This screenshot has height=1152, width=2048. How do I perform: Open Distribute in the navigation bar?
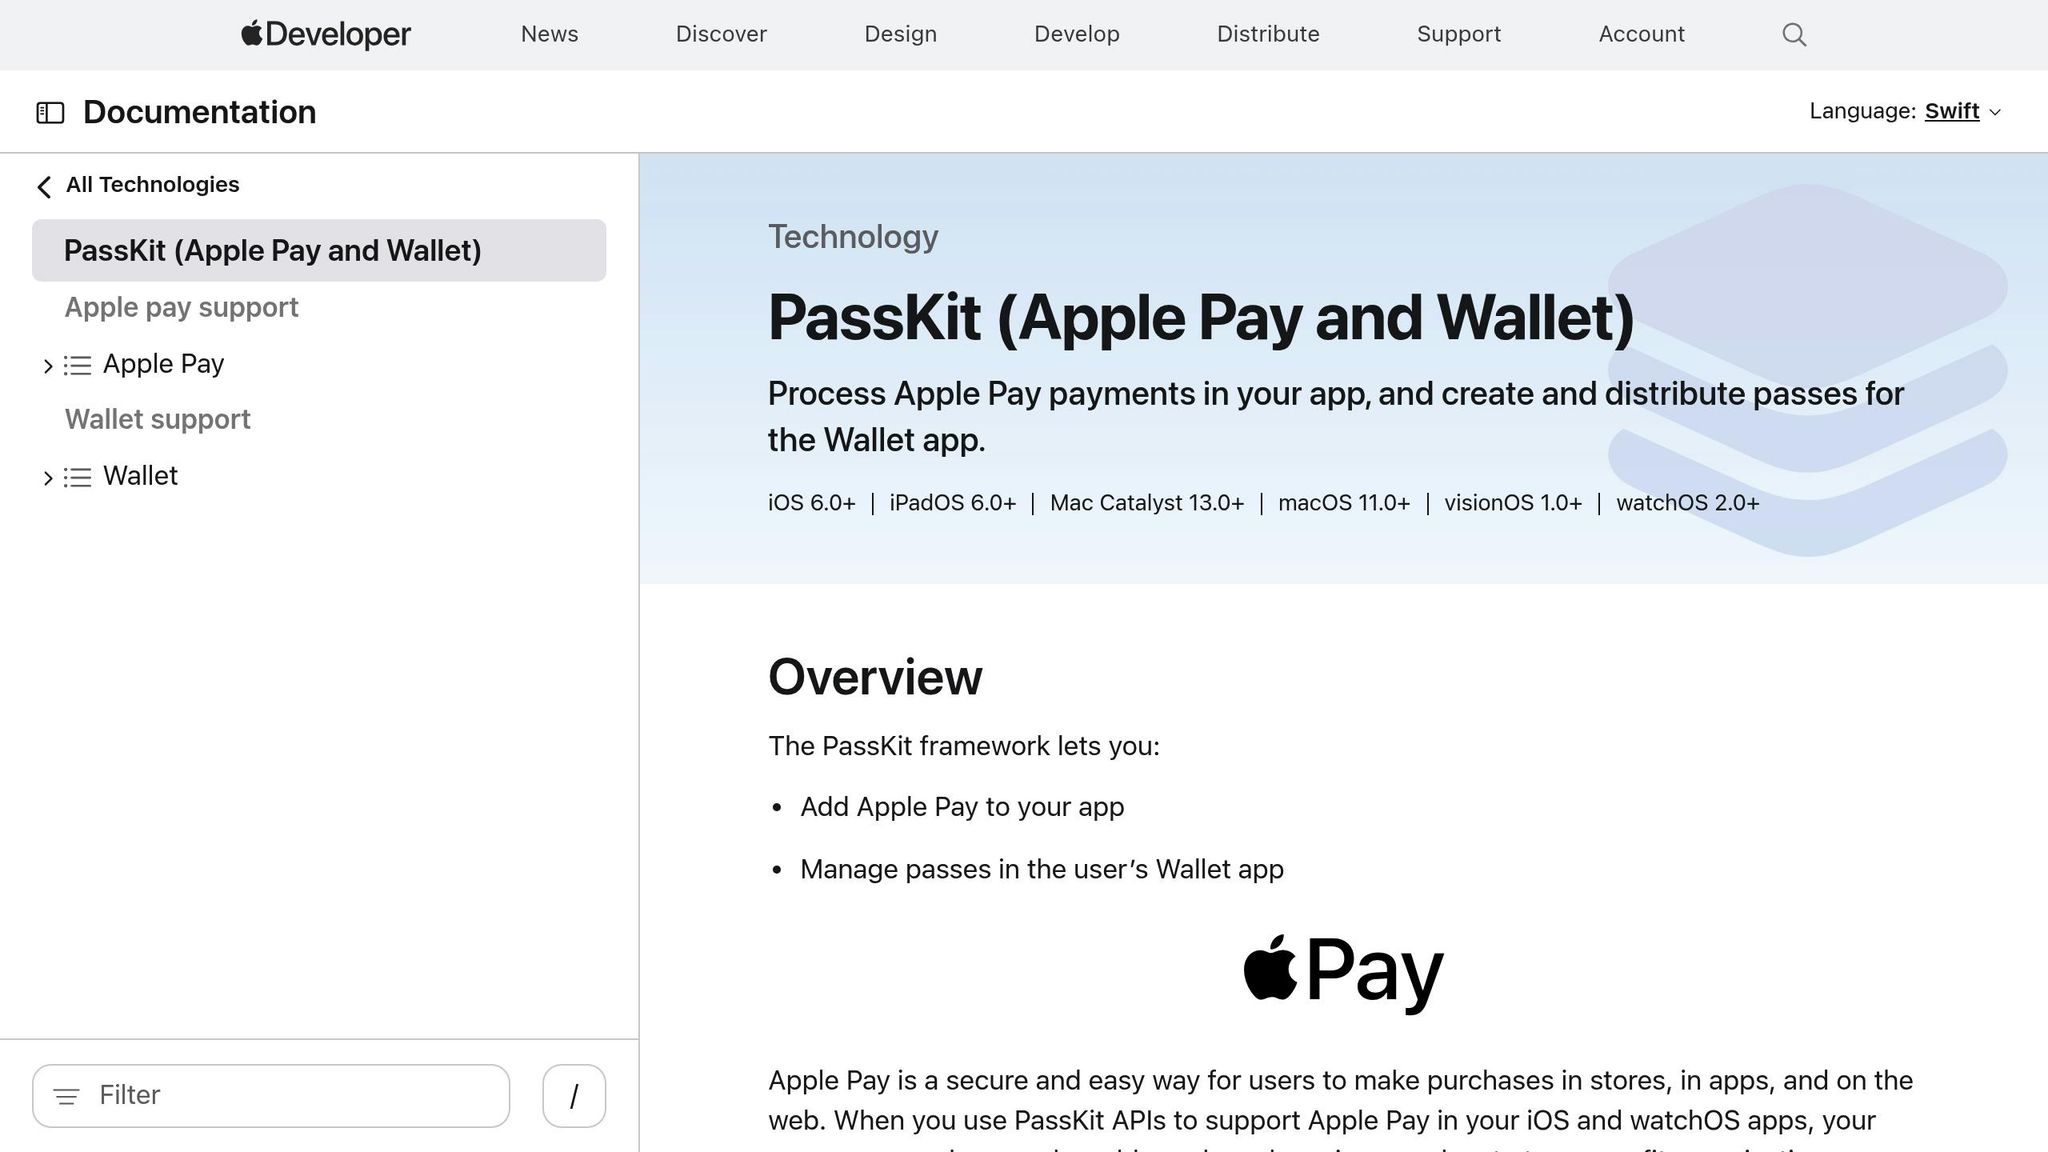point(1267,34)
